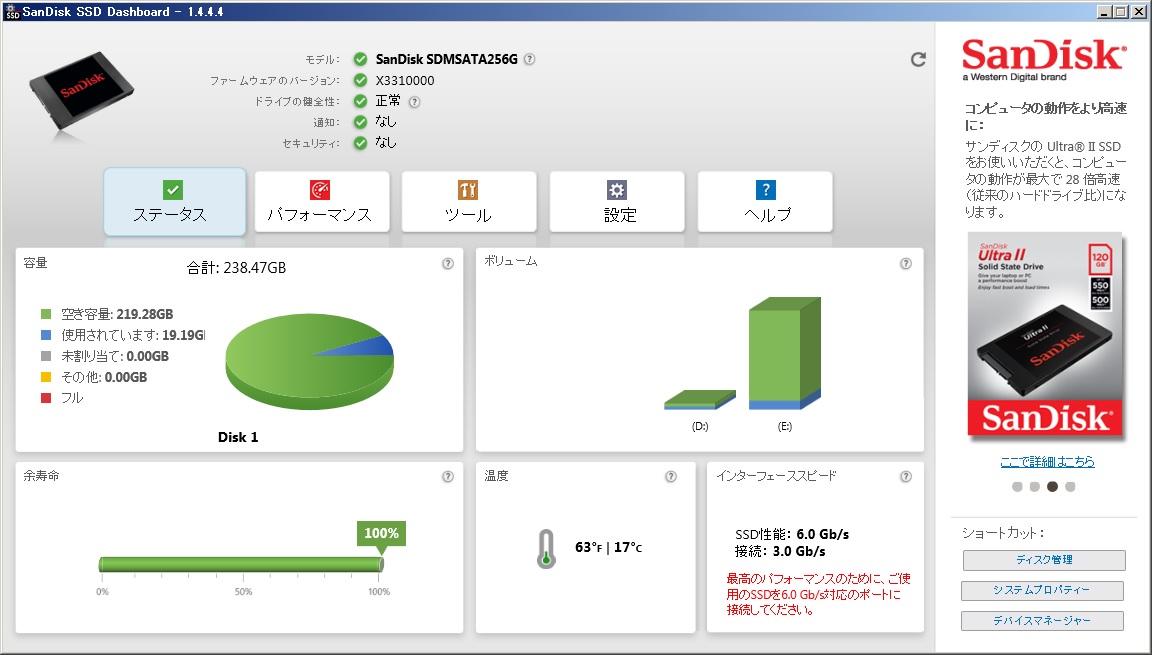This screenshot has height=655, width=1152.
Task: Open the ヘルプ tab
Action: click(x=765, y=202)
